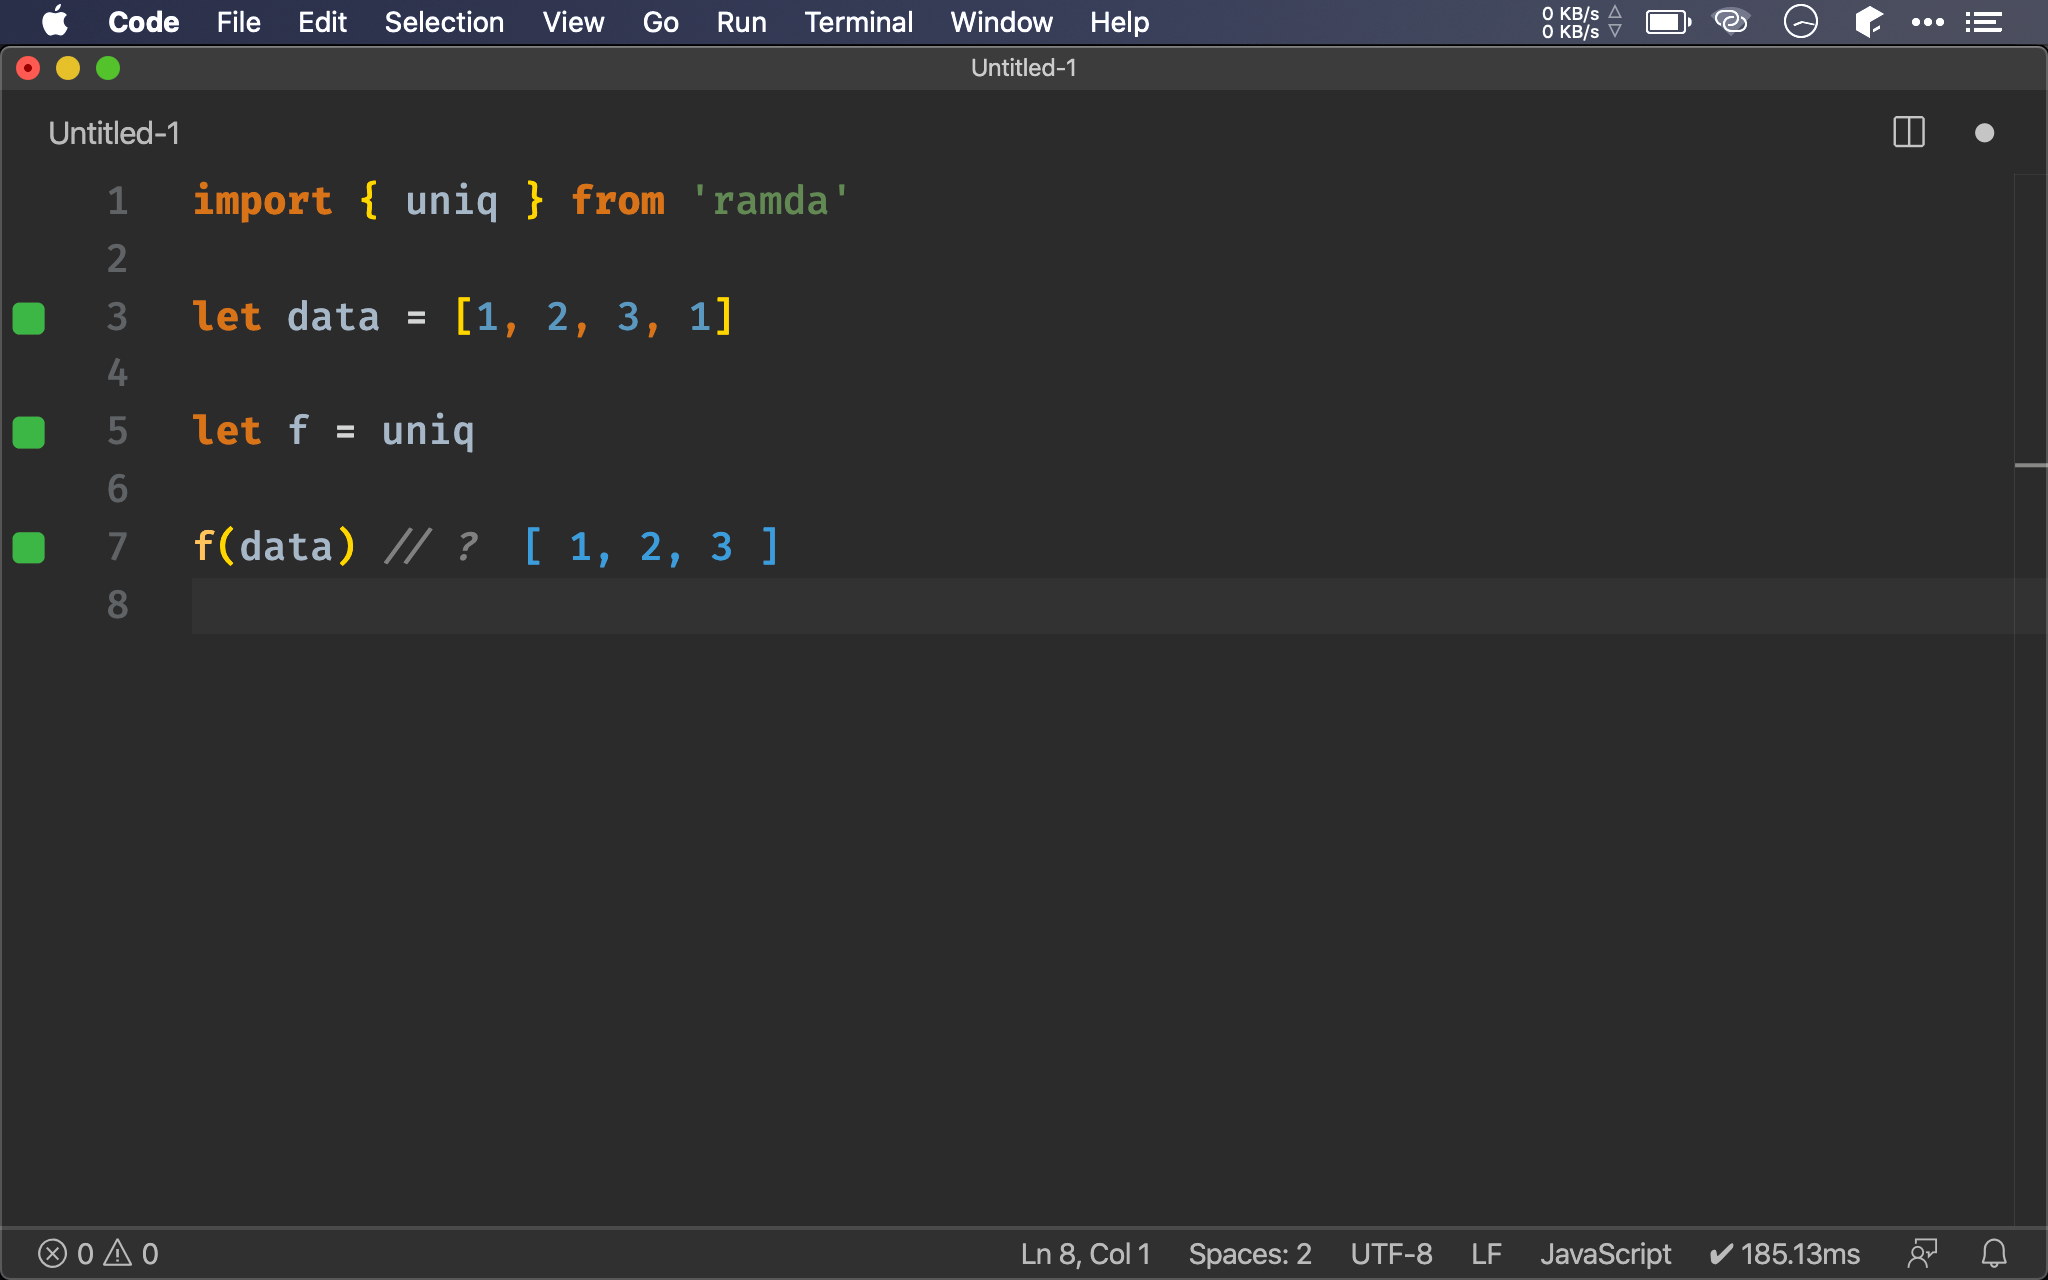2048x1280 pixels.
Task: Click the minimap scrollbar marker
Action: click(2031, 465)
